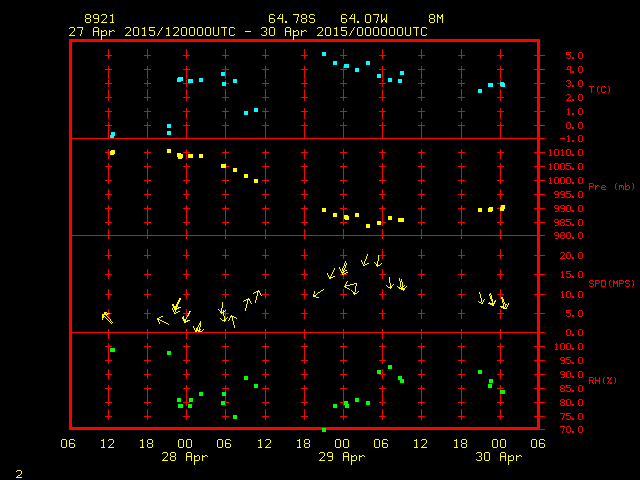
Task: Click the '29 Apr' date label
Action: pyautogui.click(x=342, y=457)
